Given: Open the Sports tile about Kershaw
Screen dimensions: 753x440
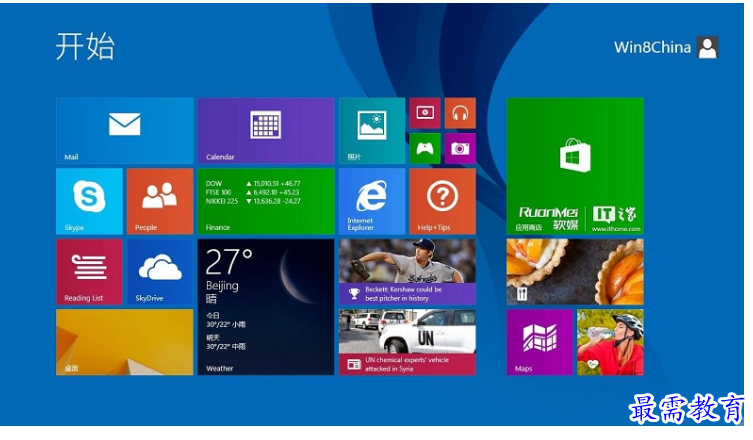Looking at the screenshot, I should point(407,272).
